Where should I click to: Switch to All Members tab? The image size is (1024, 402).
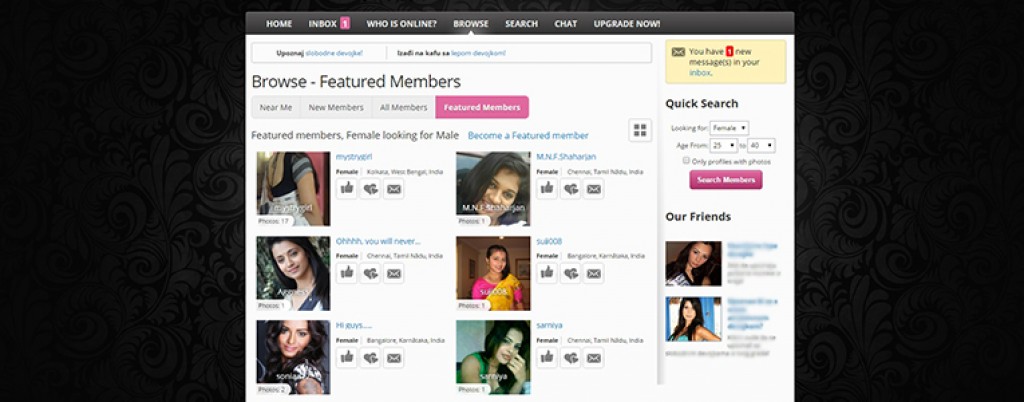point(404,108)
